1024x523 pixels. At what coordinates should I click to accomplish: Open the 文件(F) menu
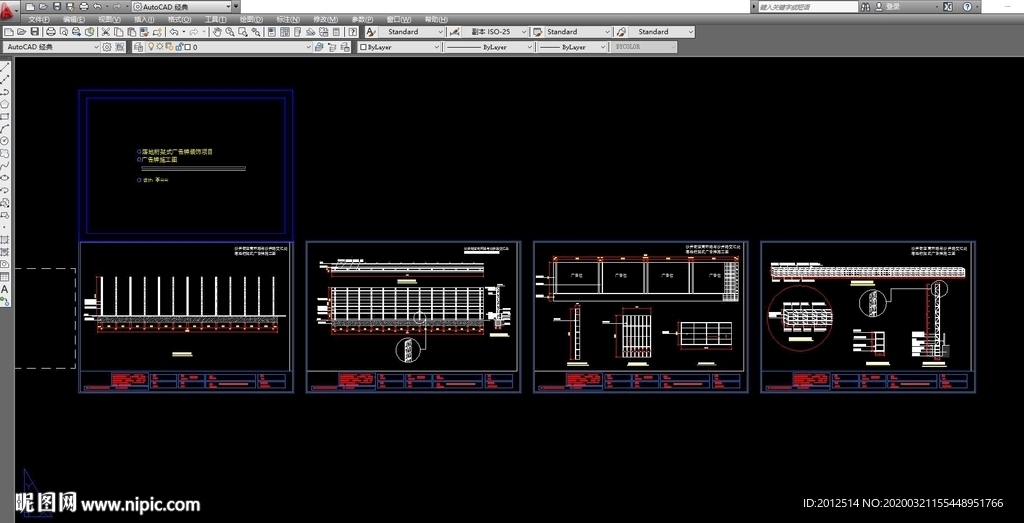coord(40,19)
